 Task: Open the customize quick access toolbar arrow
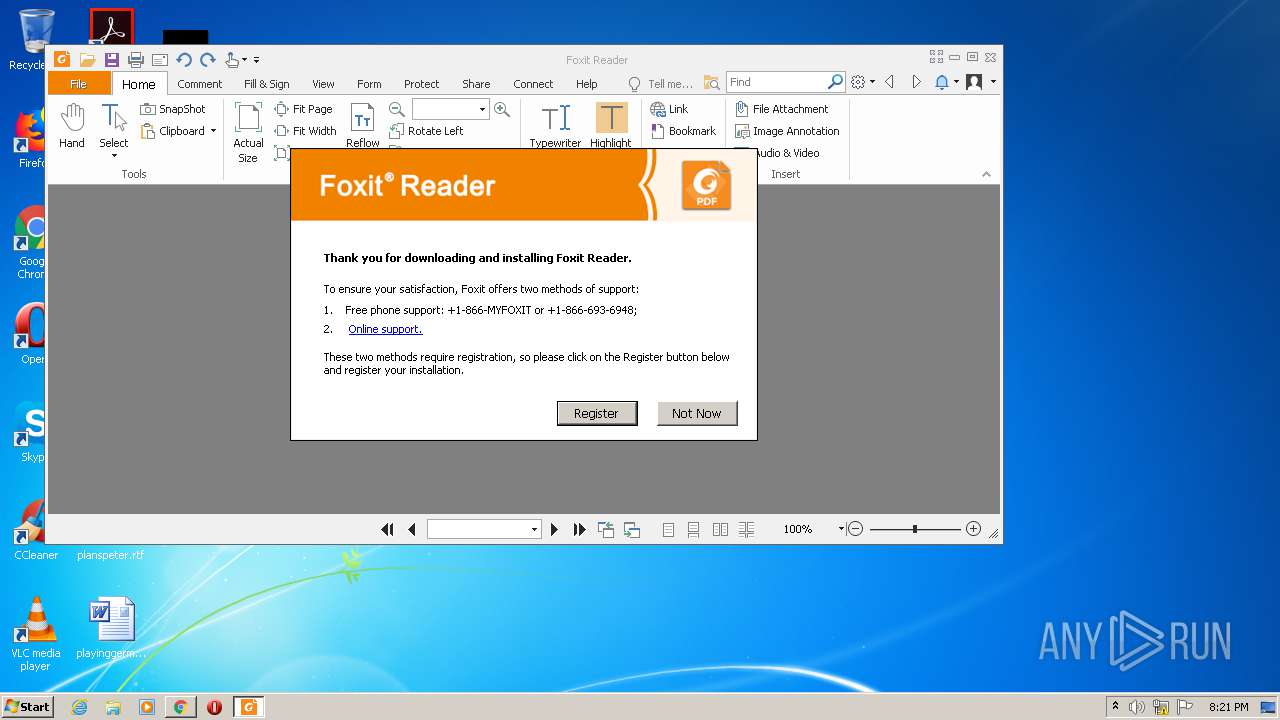click(256, 60)
